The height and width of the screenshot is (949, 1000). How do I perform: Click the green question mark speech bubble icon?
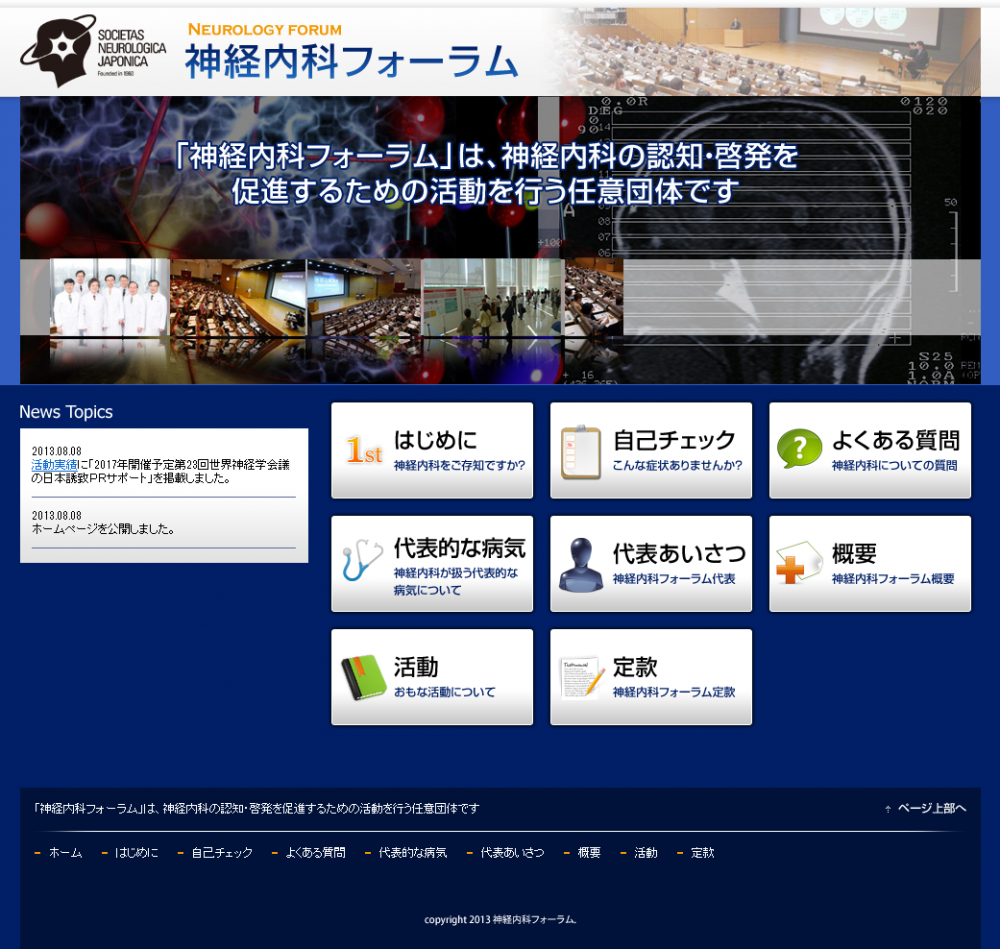click(799, 450)
